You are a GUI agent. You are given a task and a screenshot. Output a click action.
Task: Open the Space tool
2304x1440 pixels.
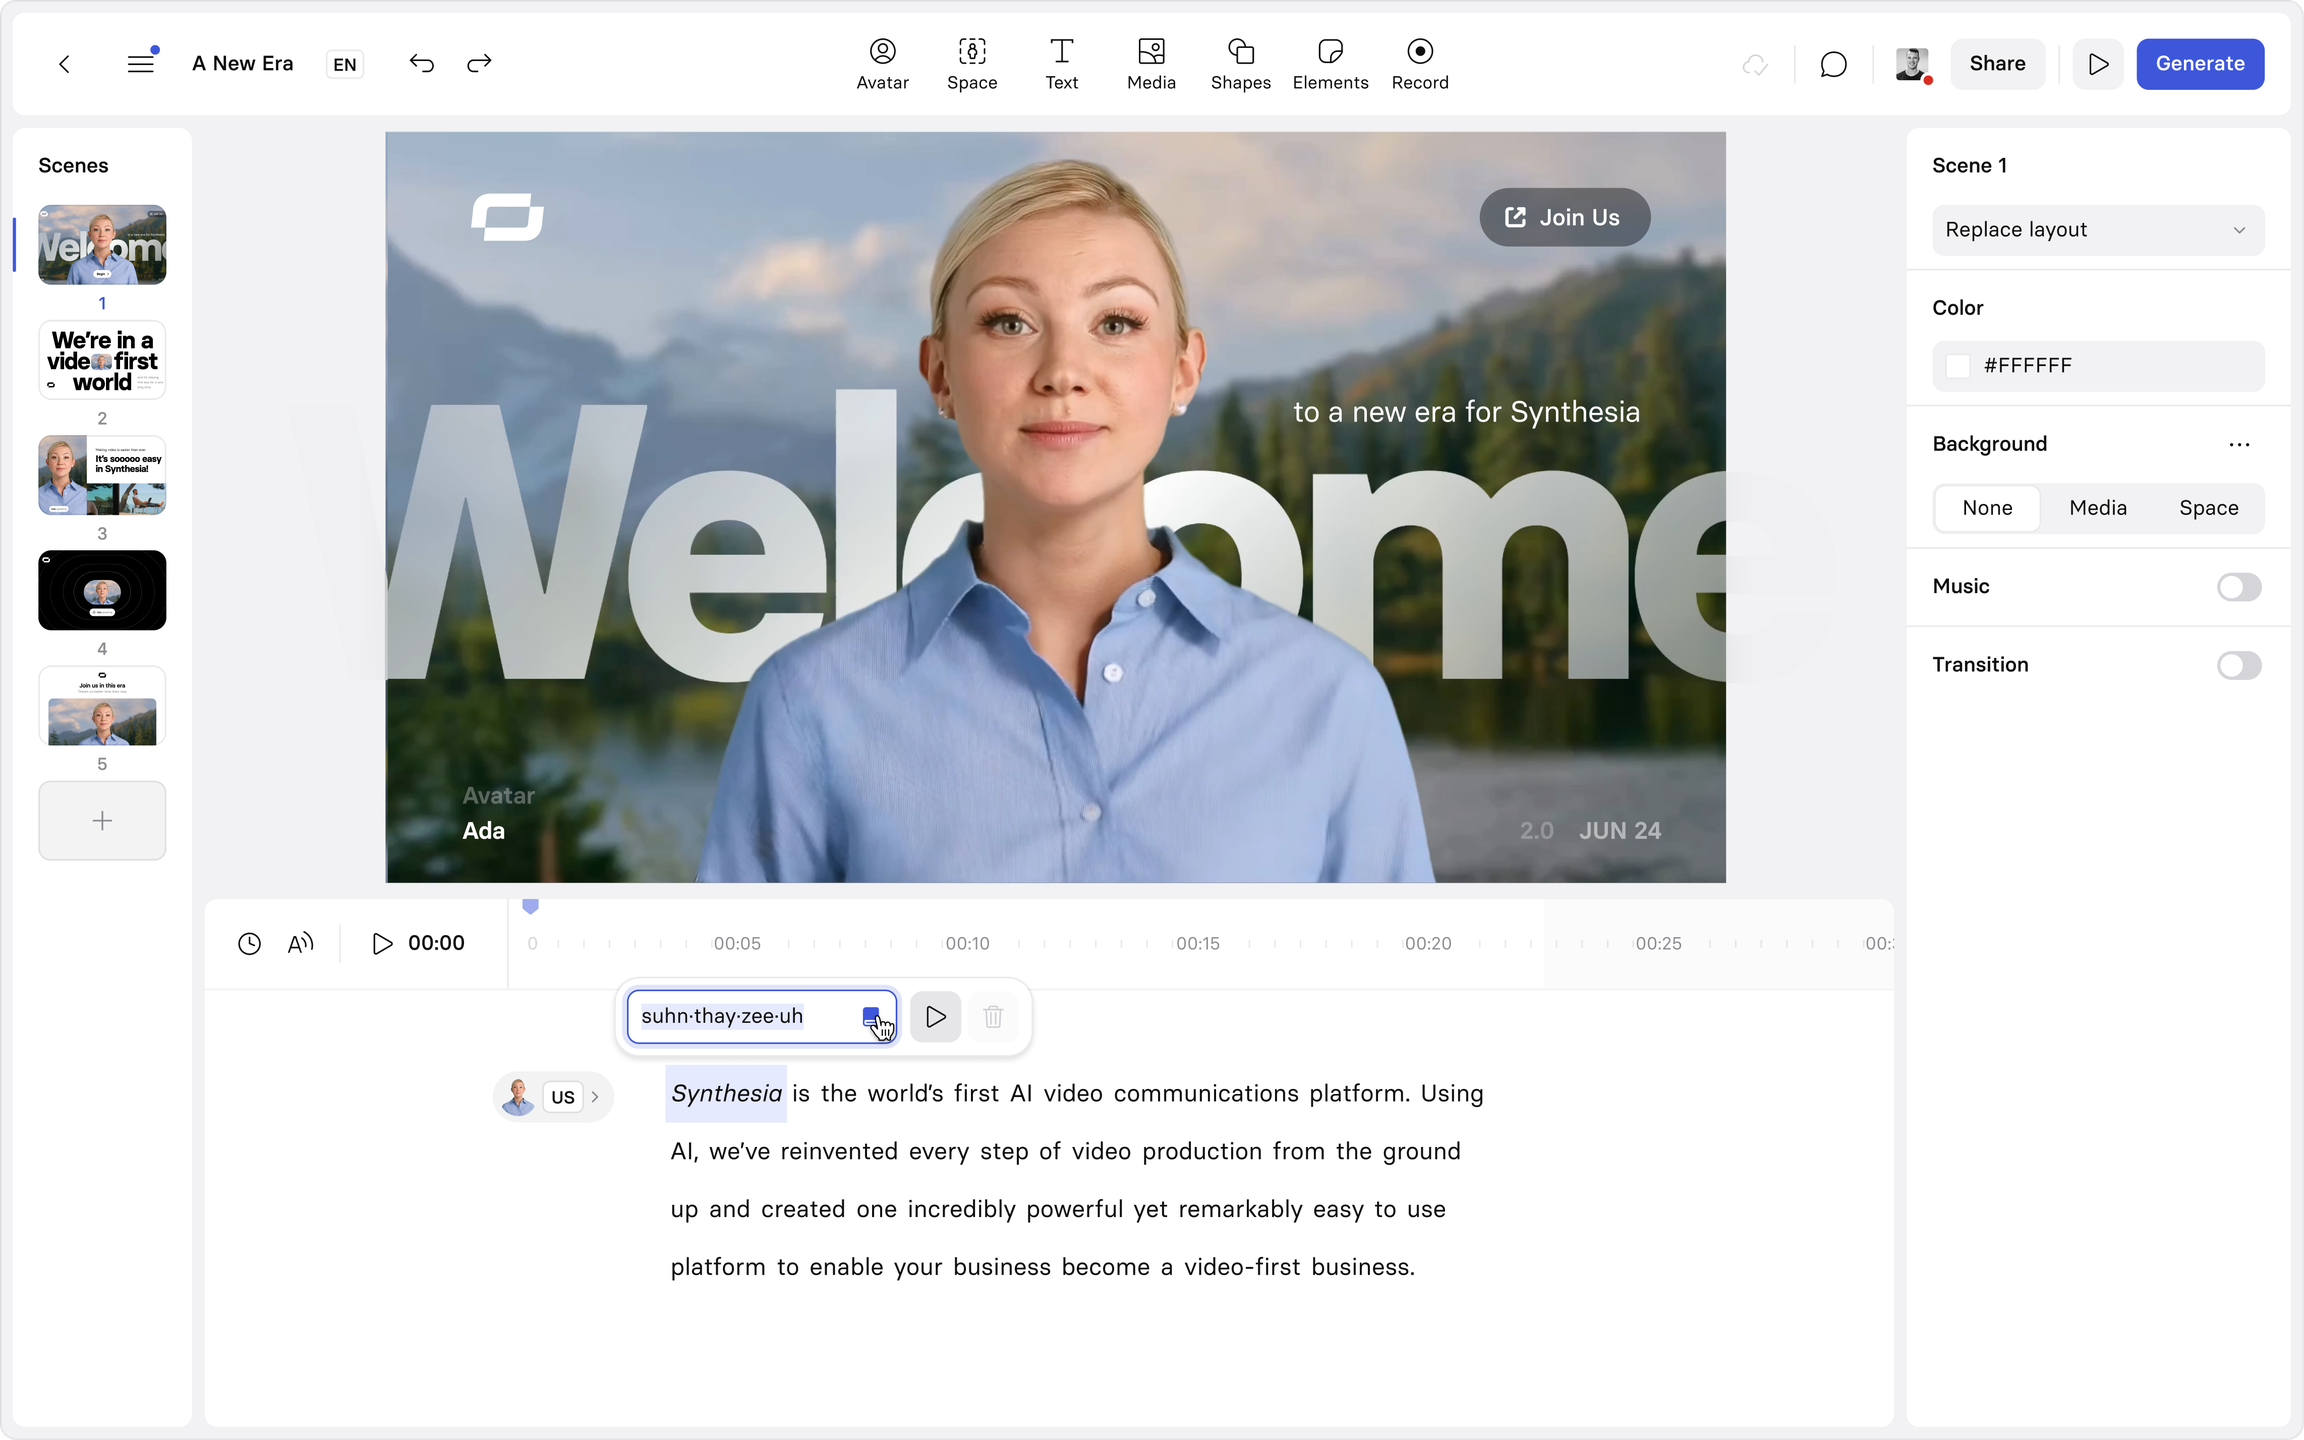[972, 64]
